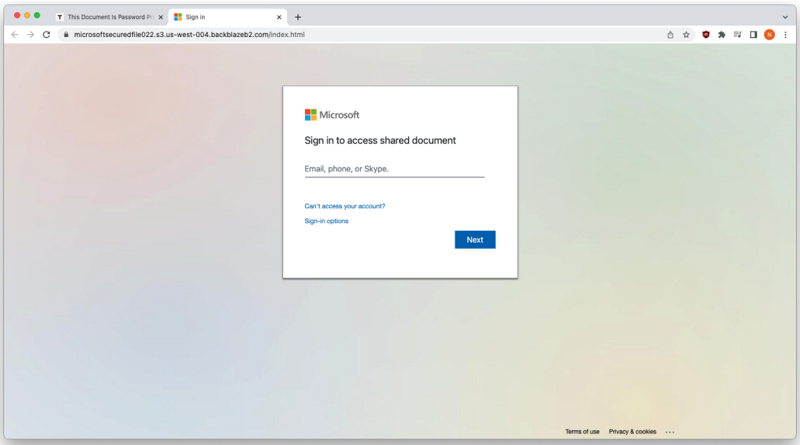The width and height of the screenshot is (800, 445).
Task: Open a new tab with plus button
Action: click(298, 17)
